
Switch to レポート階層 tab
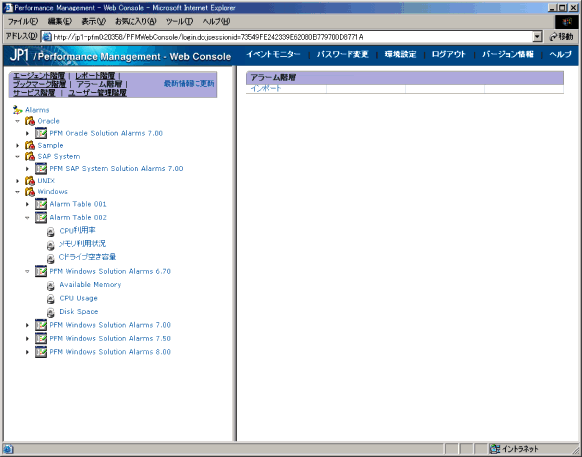(x=95, y=76)
